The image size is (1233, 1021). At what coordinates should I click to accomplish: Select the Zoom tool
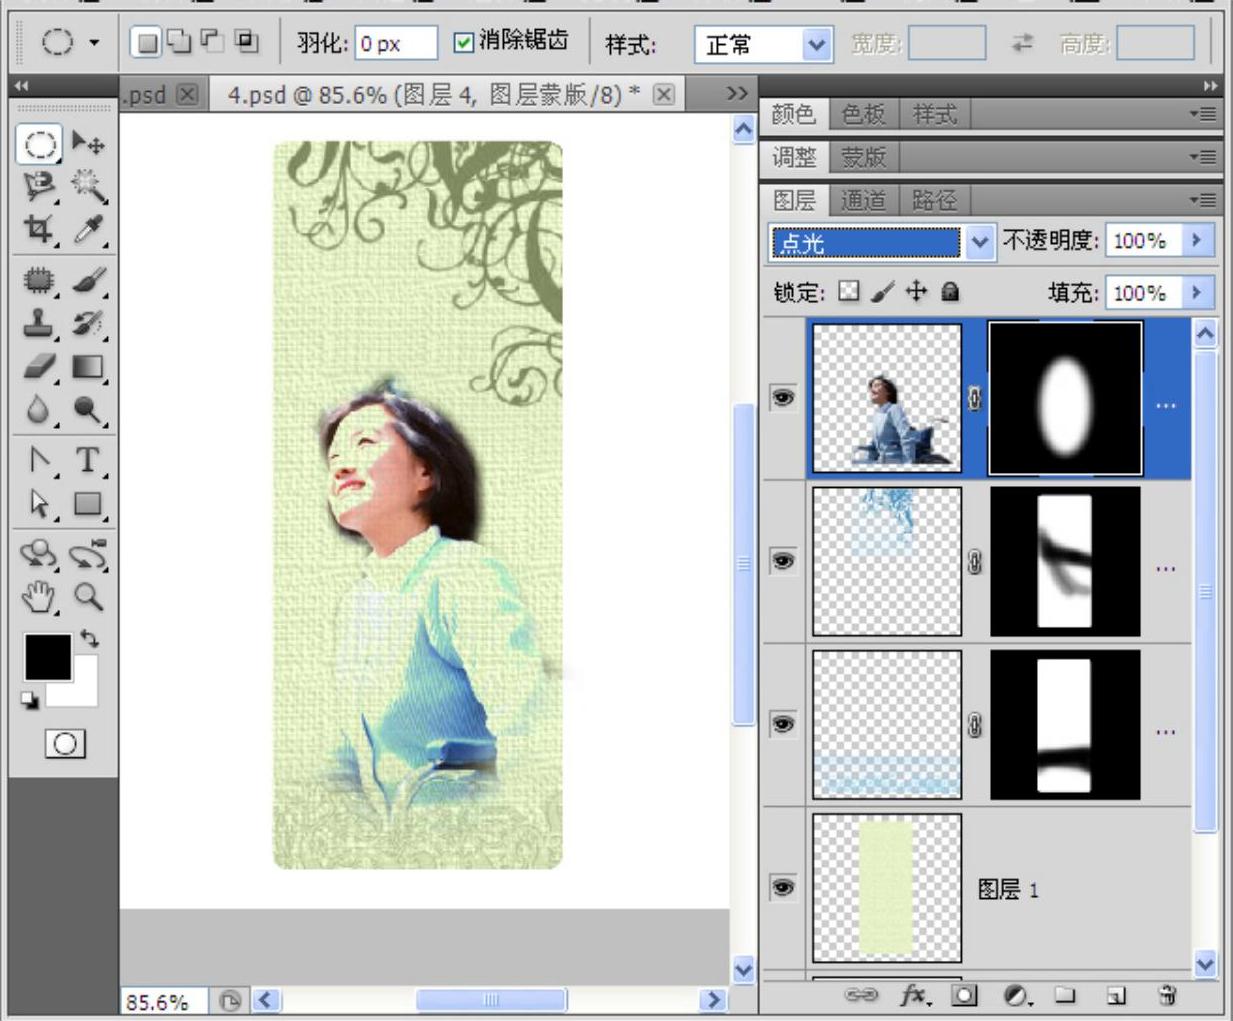(88, 597)
